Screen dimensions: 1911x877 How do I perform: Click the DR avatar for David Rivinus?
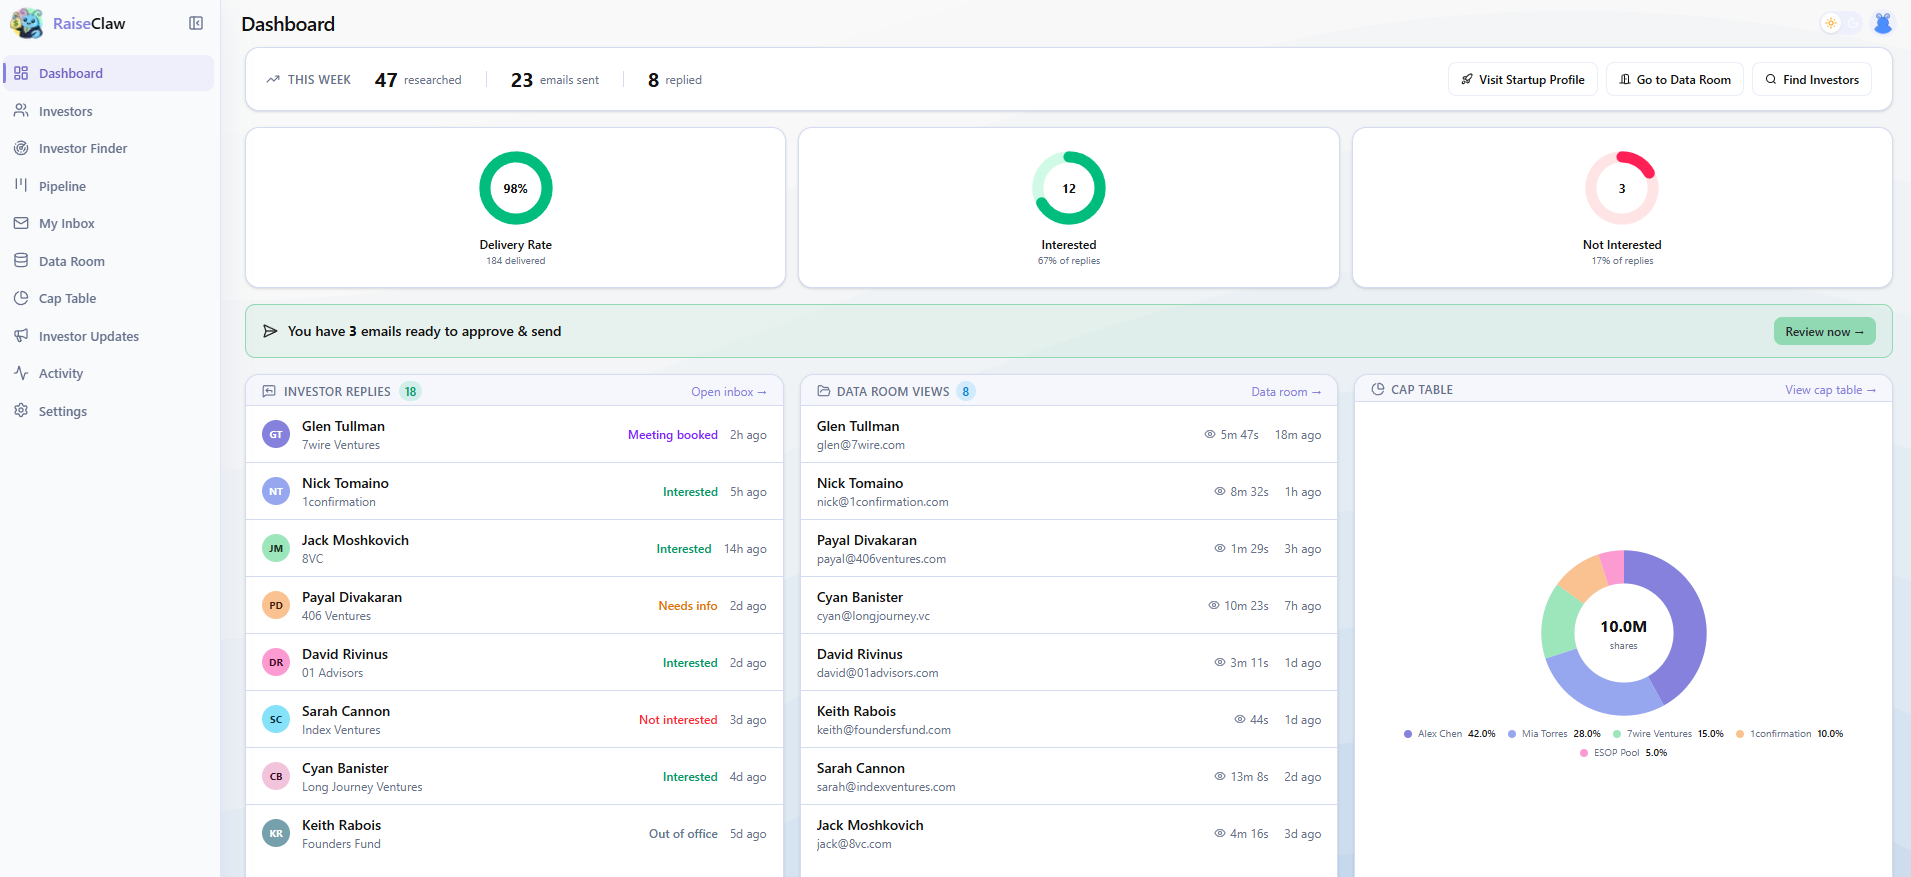coord(276,662)
